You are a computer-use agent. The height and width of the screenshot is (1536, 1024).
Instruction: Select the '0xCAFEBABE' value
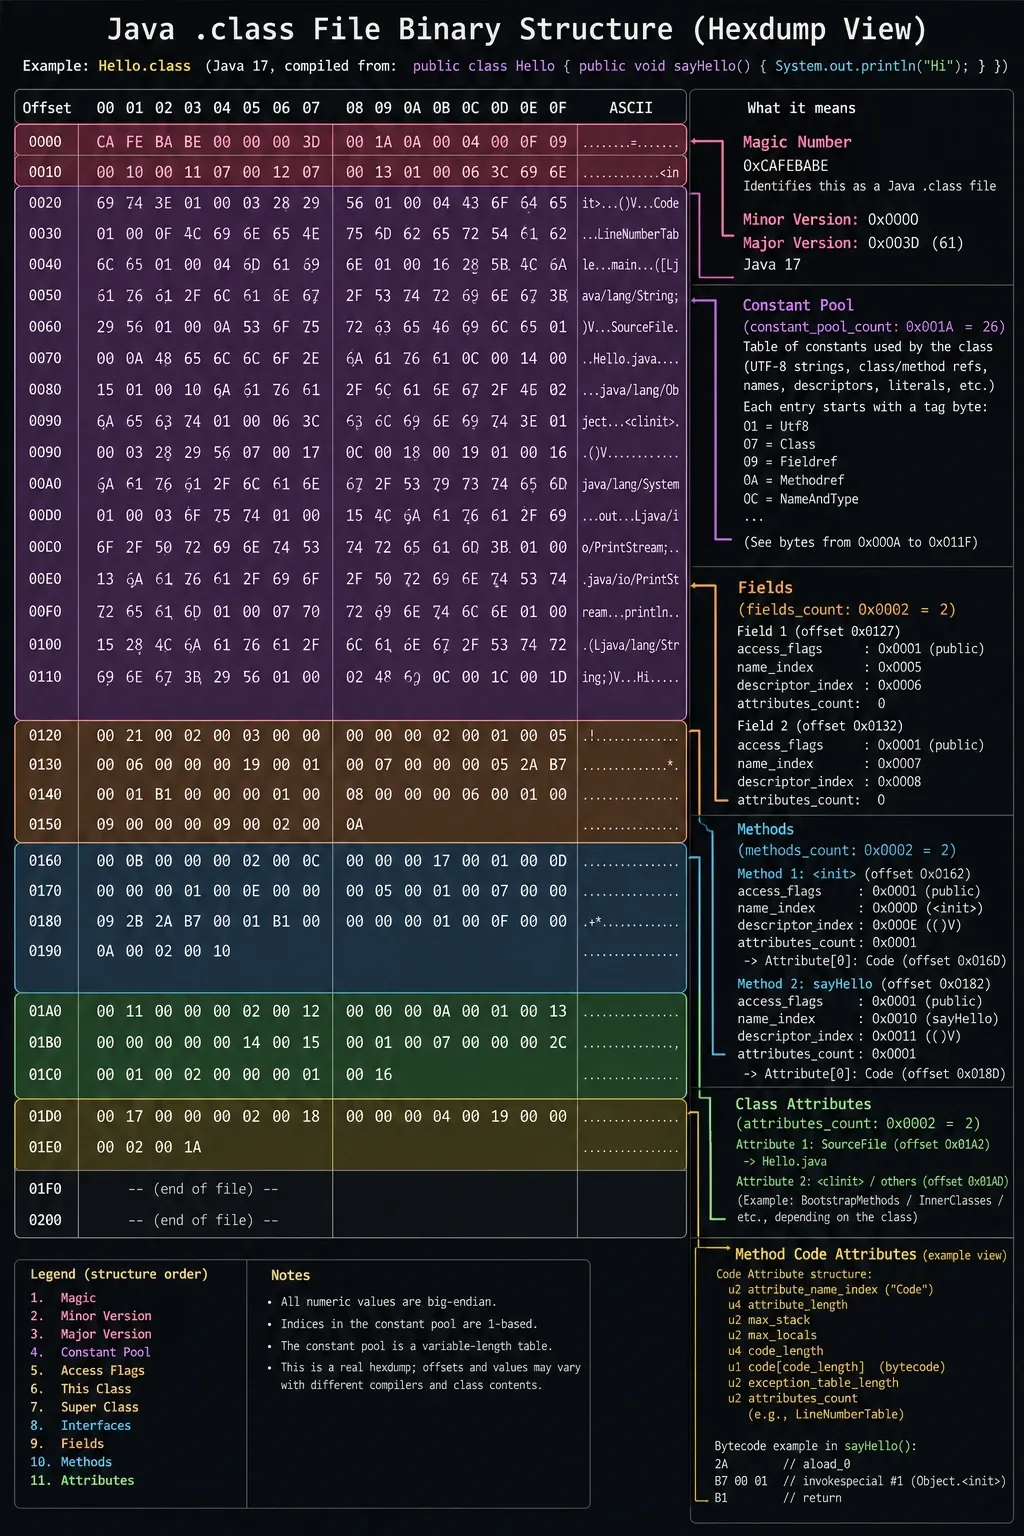(x=785, y=166)
